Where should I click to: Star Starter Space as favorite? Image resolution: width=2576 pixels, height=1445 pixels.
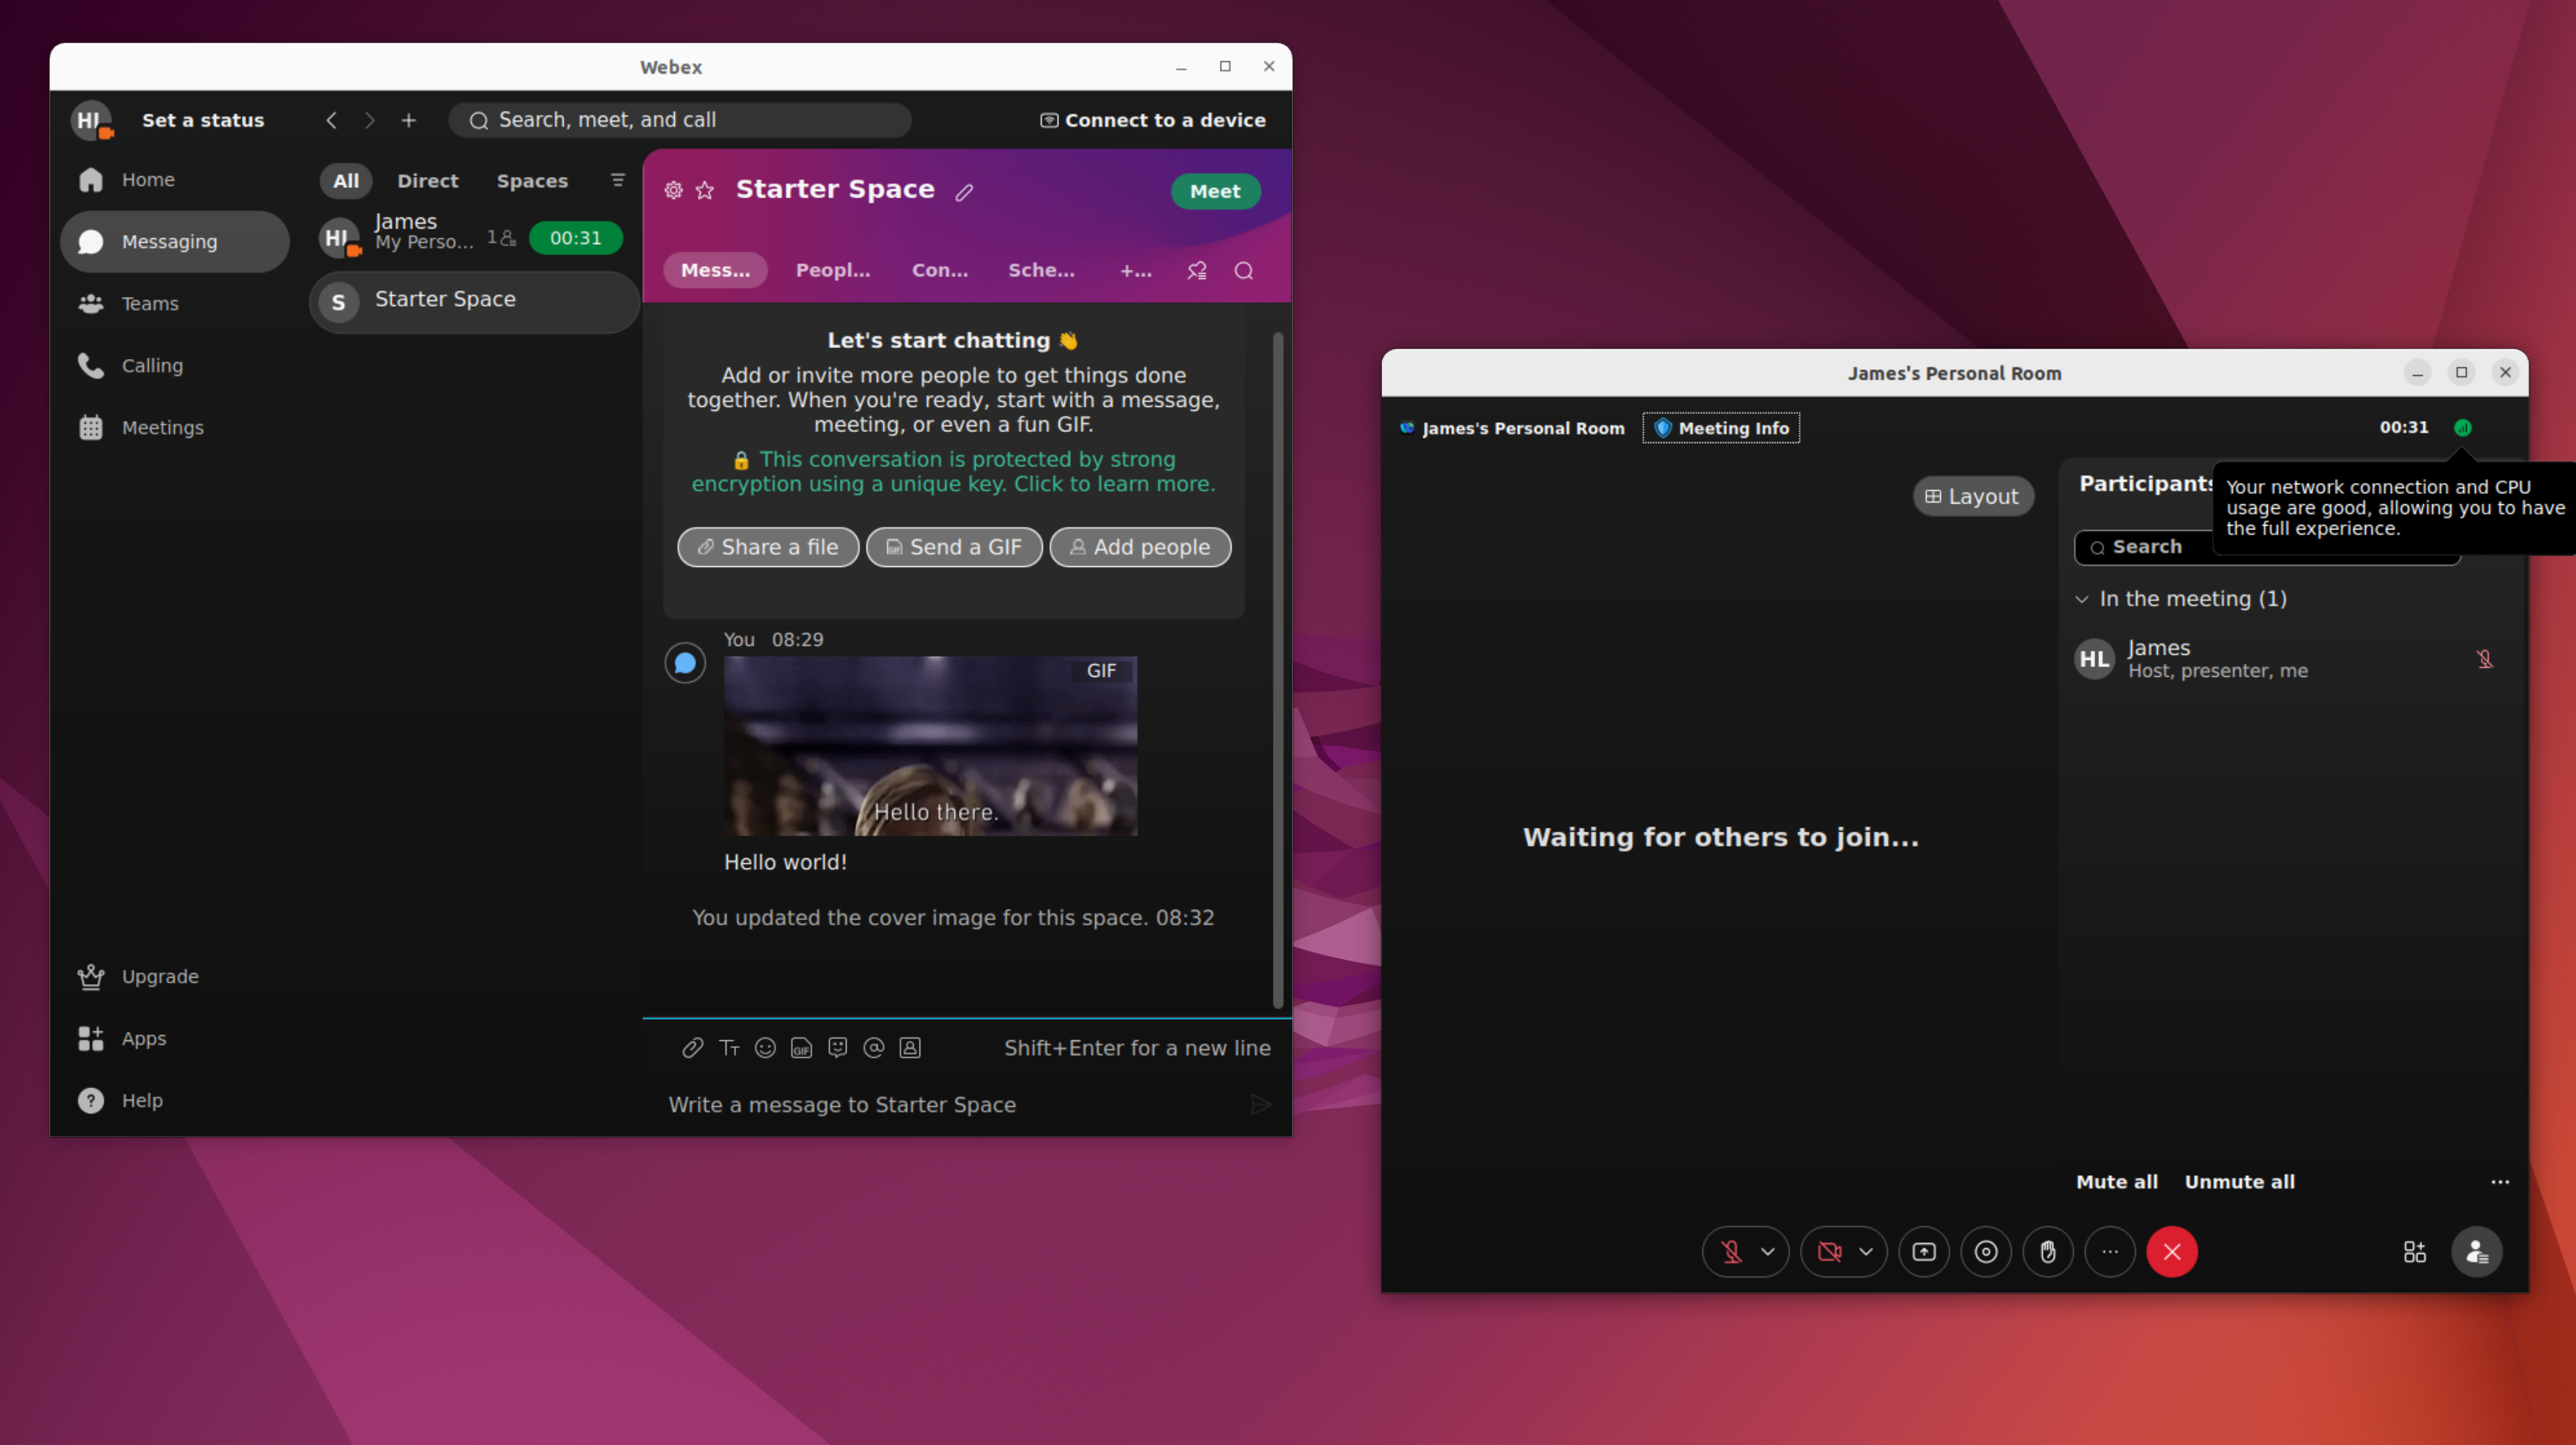[x=705, y=190]
